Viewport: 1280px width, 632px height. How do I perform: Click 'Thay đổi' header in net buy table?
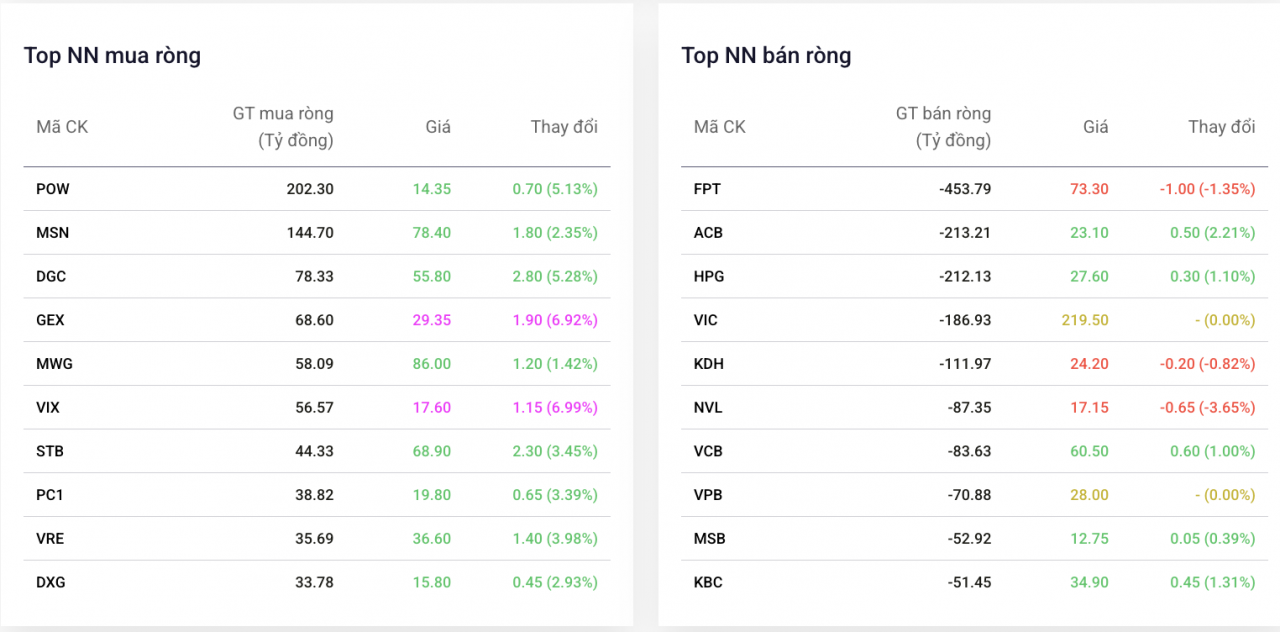(x=564, y=127)
